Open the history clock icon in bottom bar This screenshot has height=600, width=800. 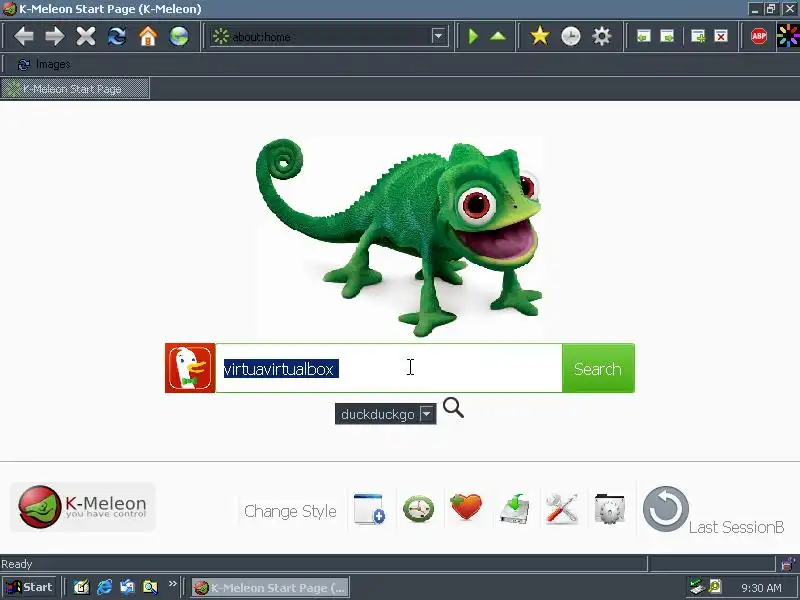[x=418, y=509]
